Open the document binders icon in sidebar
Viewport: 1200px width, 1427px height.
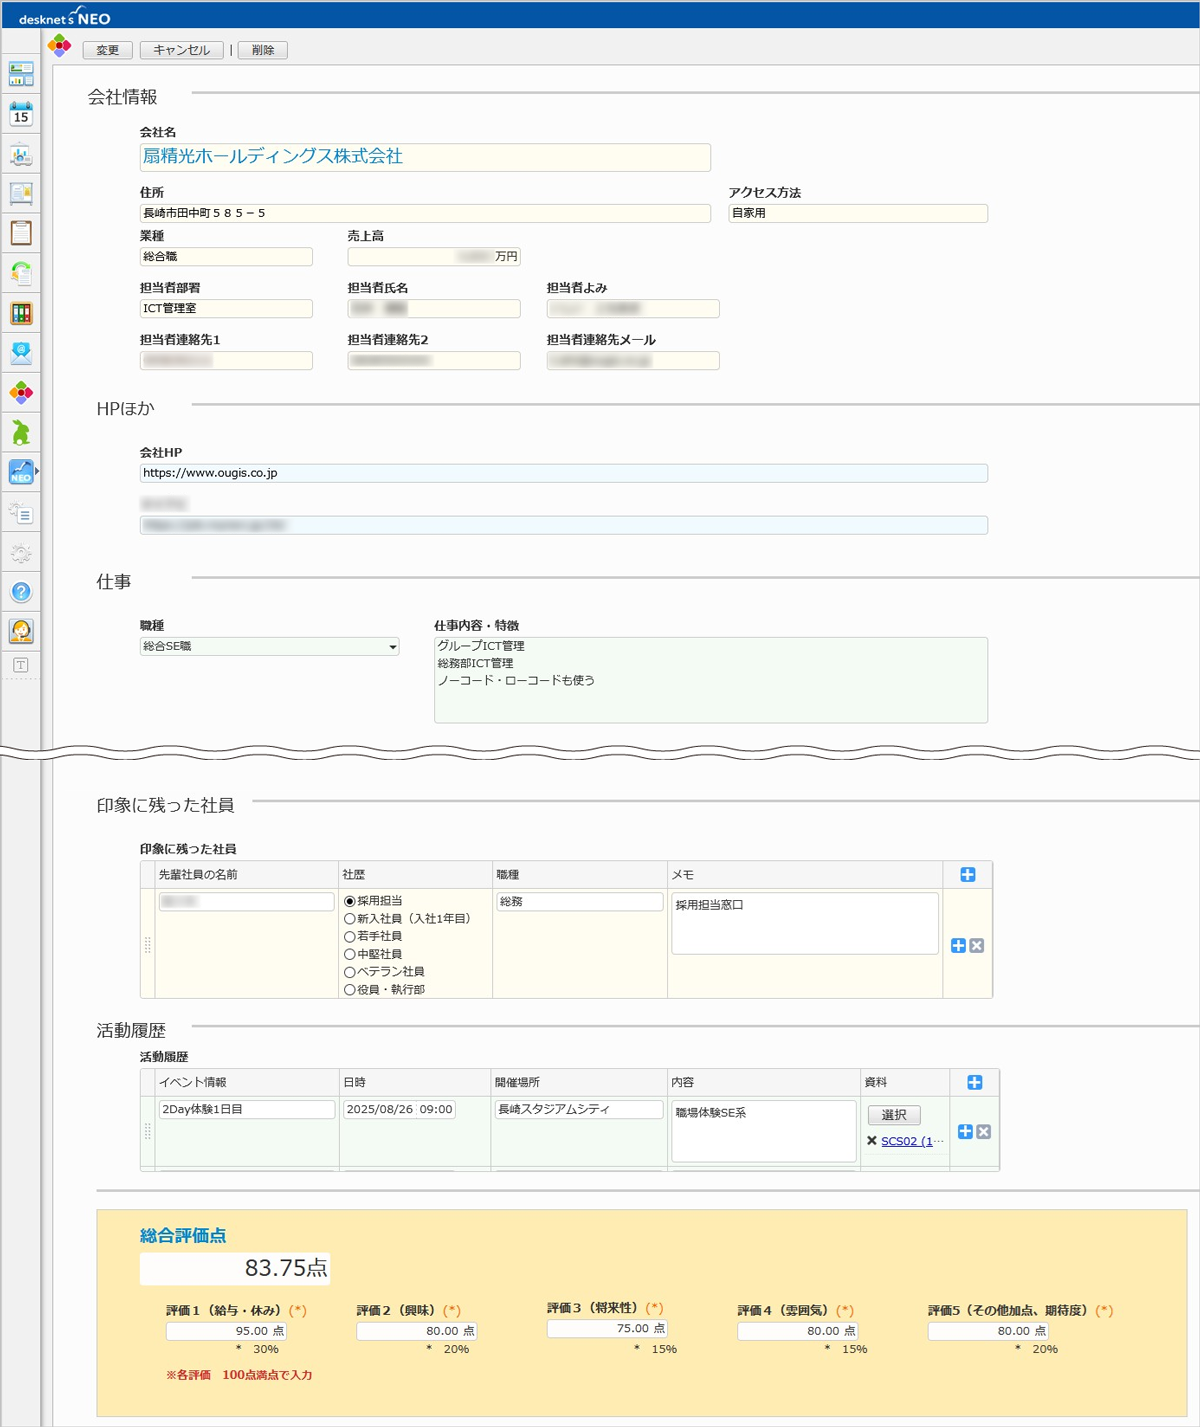pos(21,313)
